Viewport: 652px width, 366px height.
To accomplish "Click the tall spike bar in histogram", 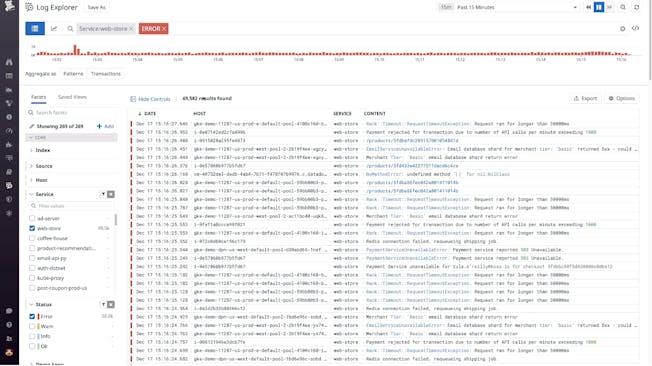I will click(x=75, y=50).
